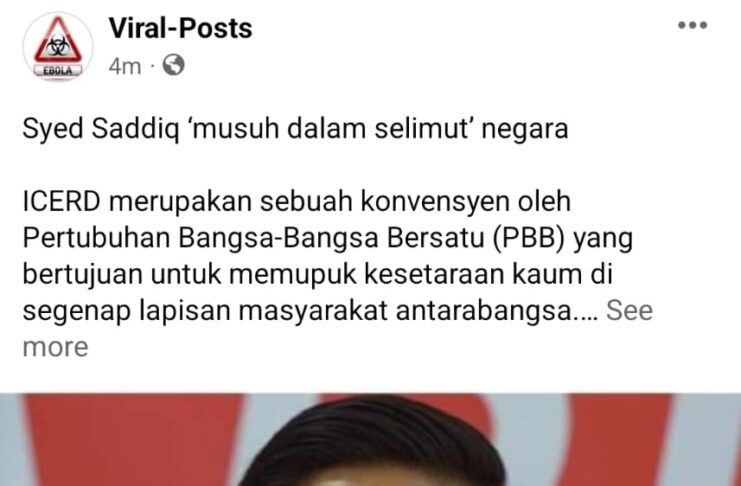The image size is (741, 486).
Task: Click the line starting with ICERD merupakan
Action: [x=297, y=202]
